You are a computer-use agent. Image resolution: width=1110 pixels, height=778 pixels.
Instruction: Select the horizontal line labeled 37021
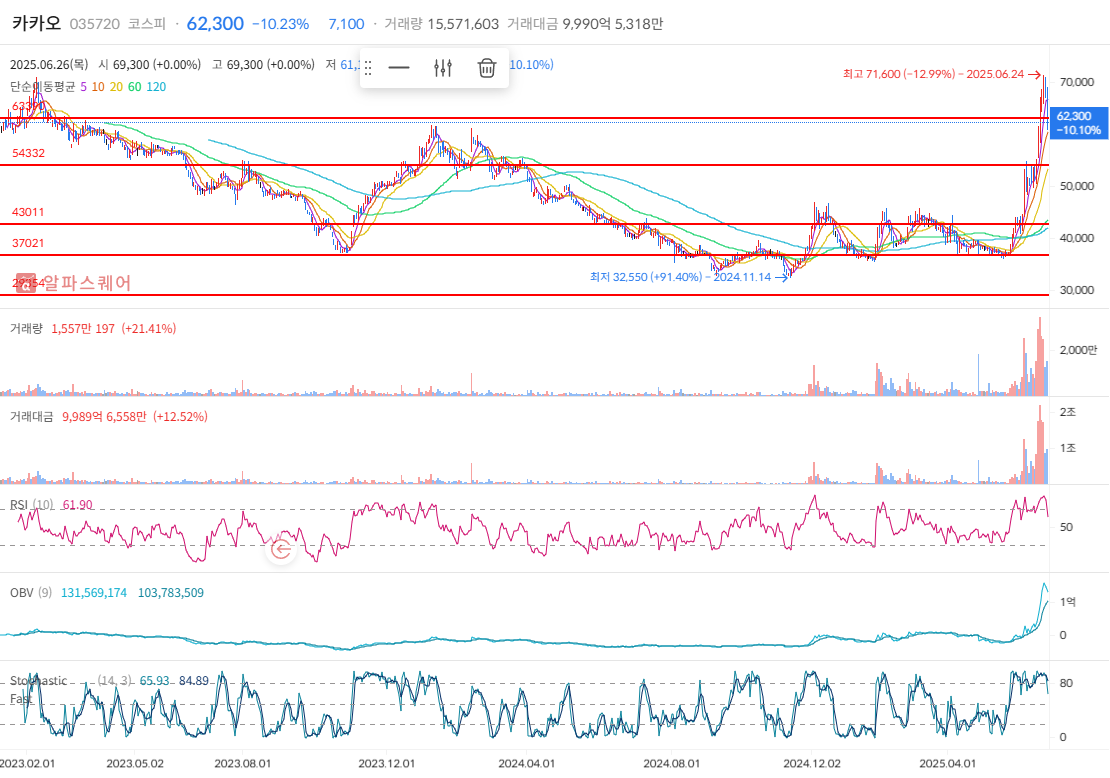tap(524, 255)
